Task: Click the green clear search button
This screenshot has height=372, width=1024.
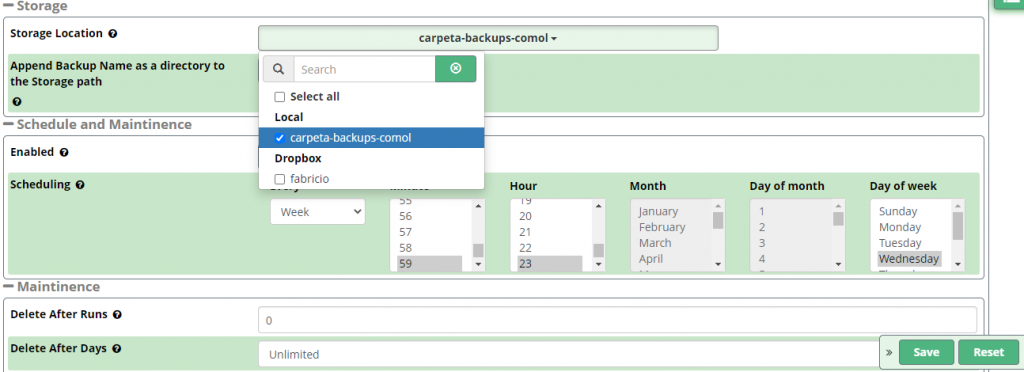Action: [456, 69]
